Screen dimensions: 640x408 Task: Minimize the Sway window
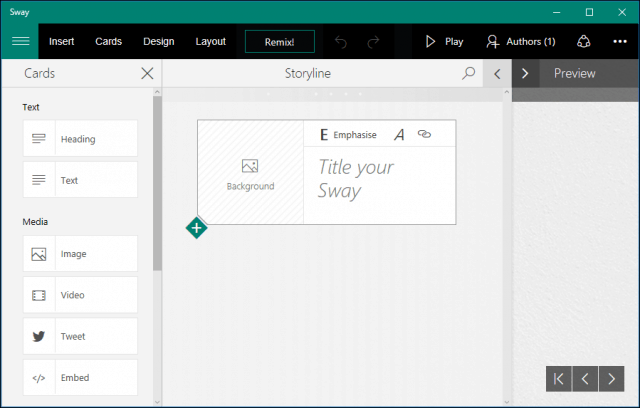[557, 12]
